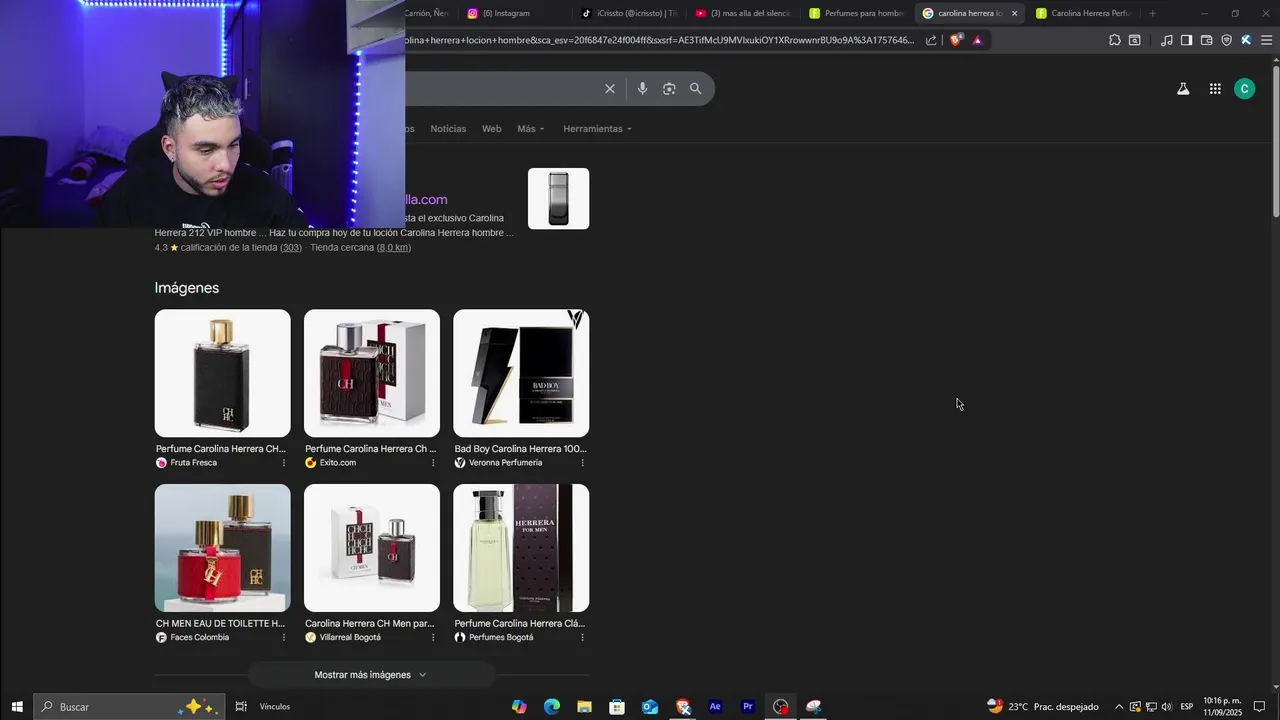This screenshot has width=1280, height=720.
Task: Open the Exito.com CH Men image
Action: click(x=372, y=373)
